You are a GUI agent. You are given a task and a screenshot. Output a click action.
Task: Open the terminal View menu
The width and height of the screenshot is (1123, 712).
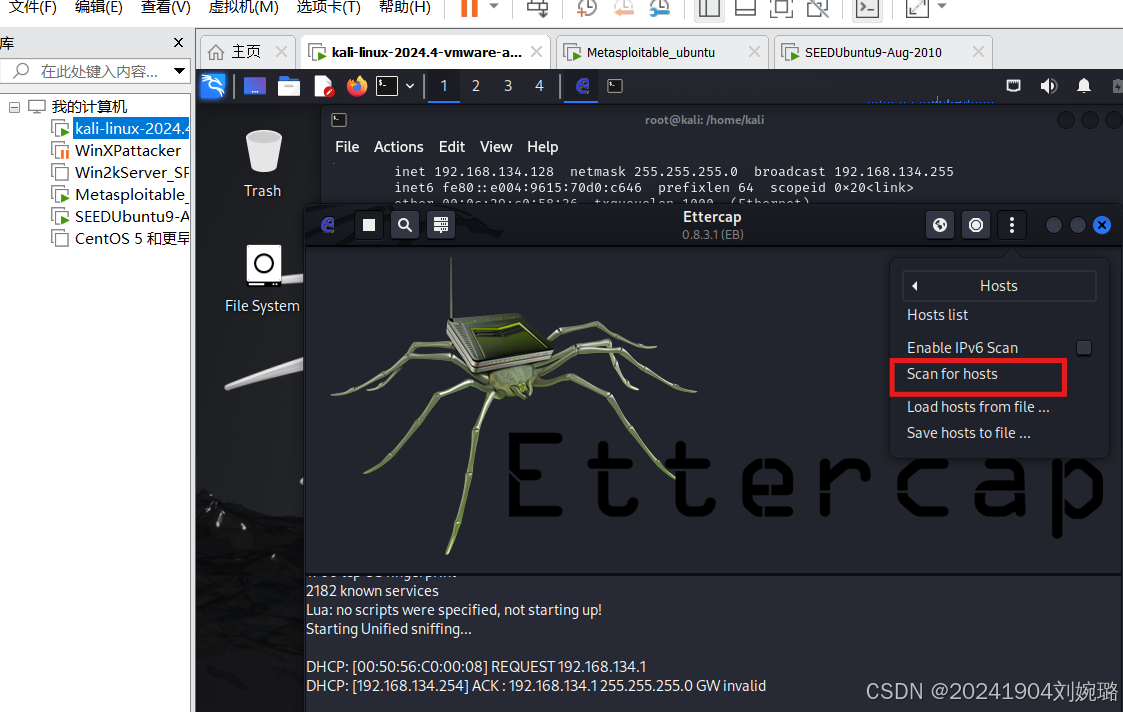[496, 147]
